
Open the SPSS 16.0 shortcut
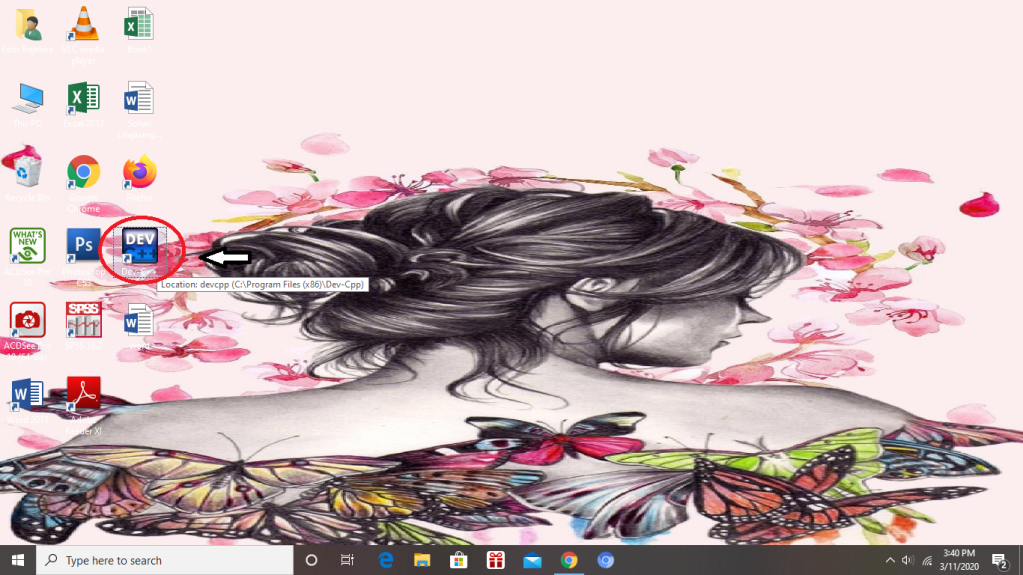click(x=83, y=320)
